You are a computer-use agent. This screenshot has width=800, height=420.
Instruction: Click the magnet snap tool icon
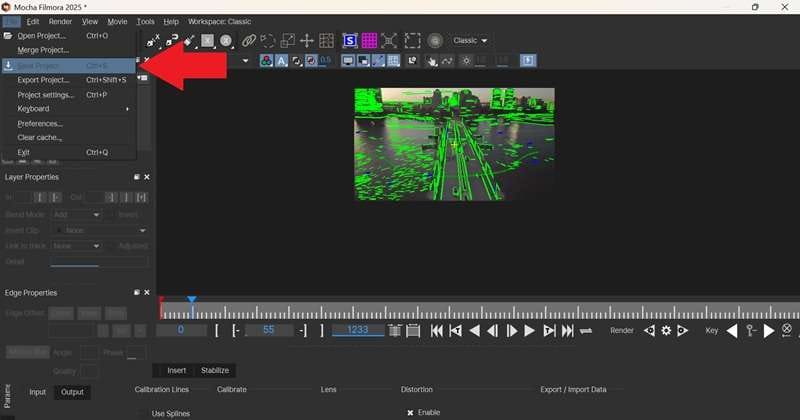click(172, 40)
